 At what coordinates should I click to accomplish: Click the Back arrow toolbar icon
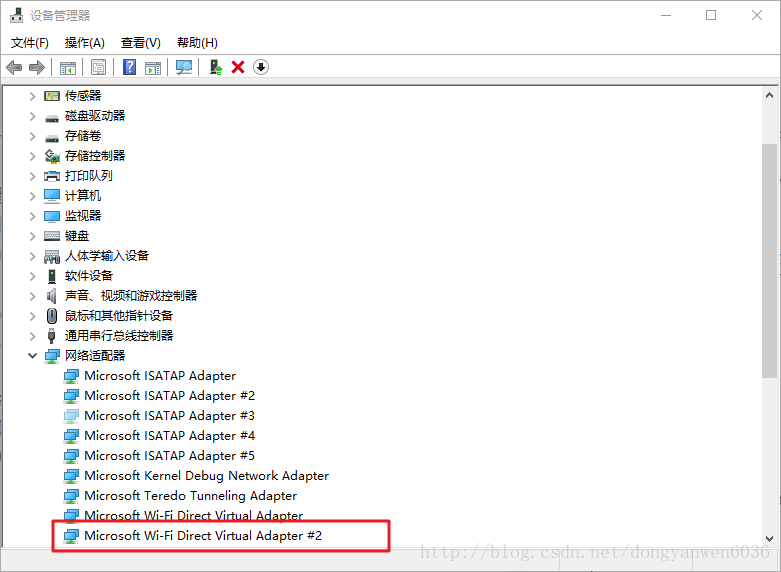click(14, 67)
